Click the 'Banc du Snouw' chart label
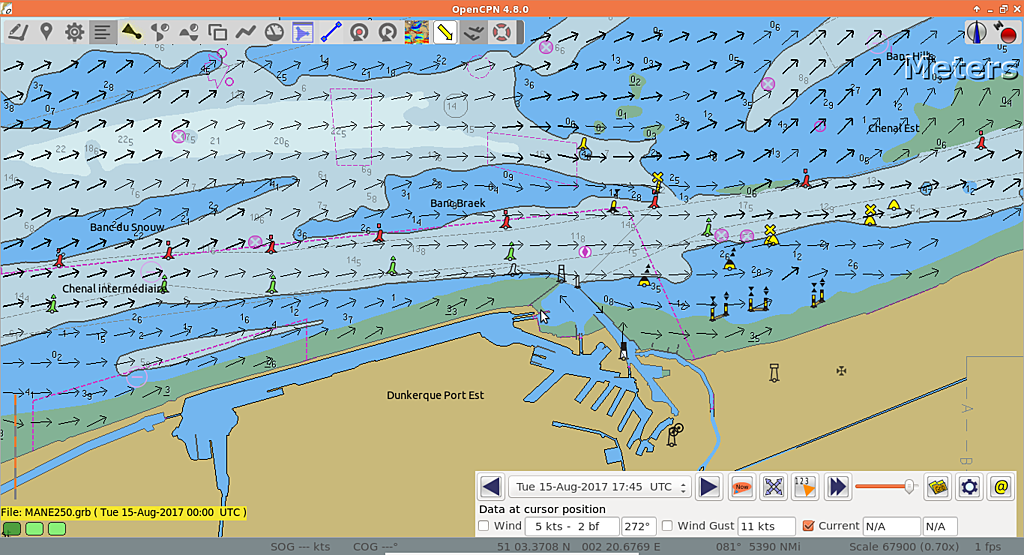This screenshot has height=555, width=1024. tap(127, 227)
